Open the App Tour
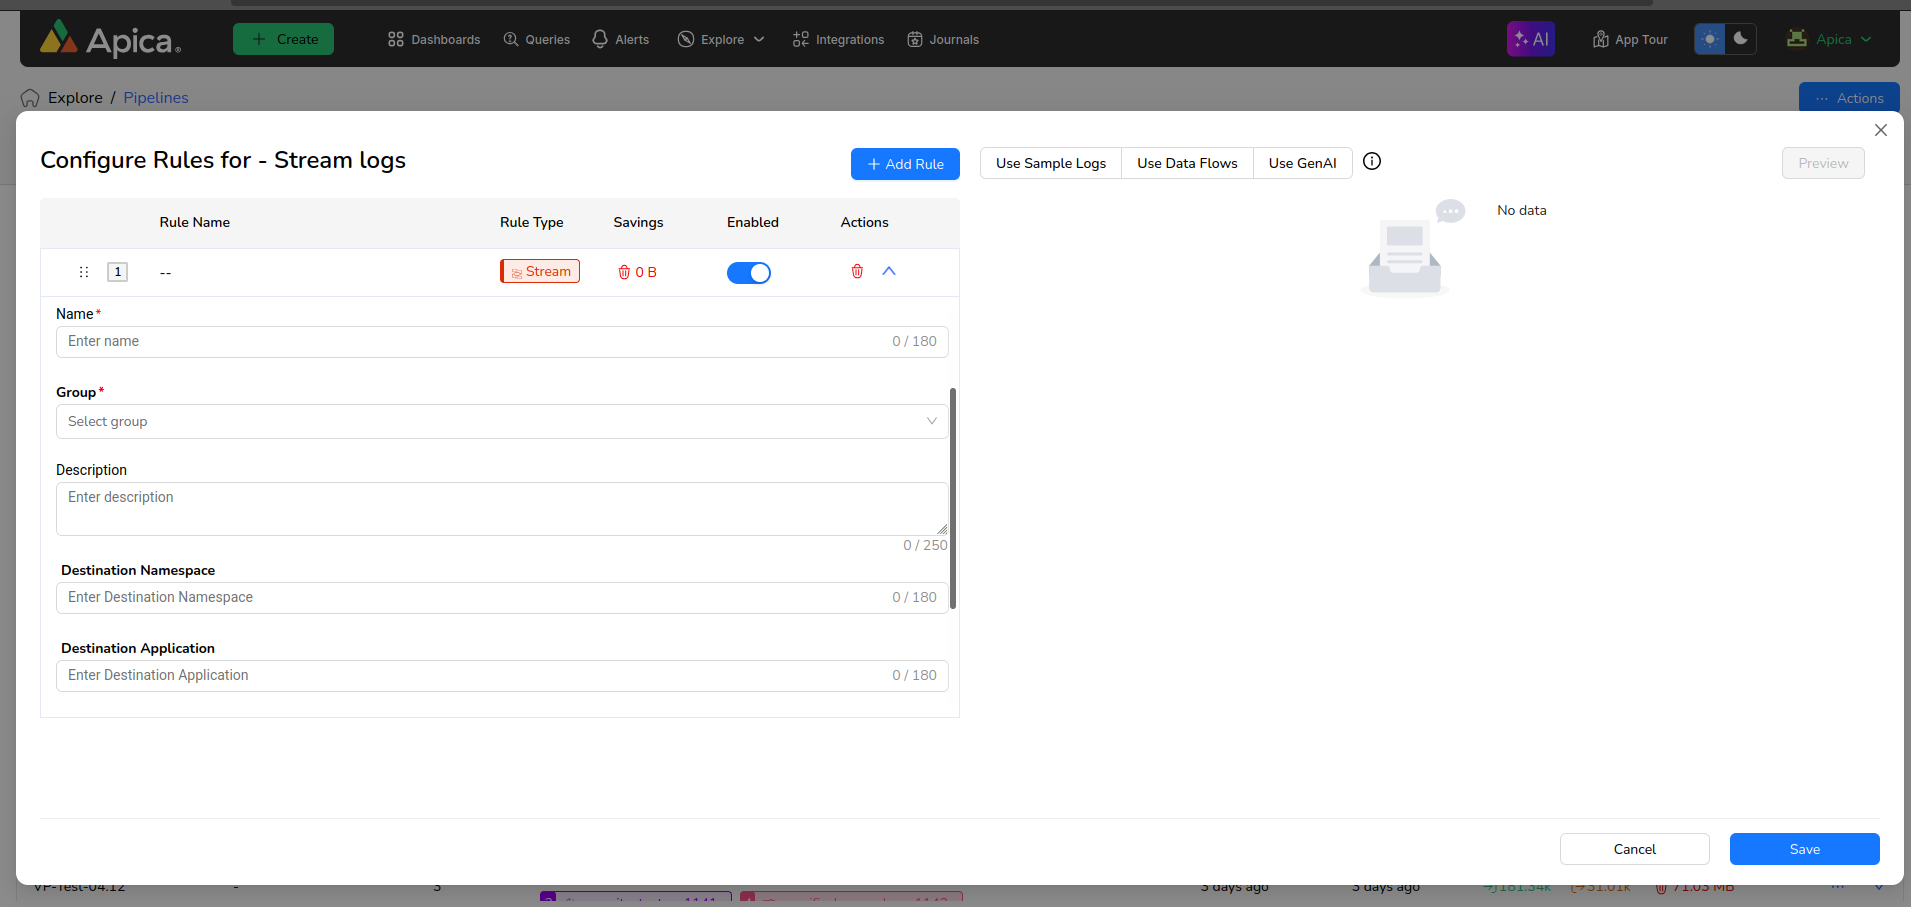This screenshot has height=907, width=1911. 1630,39
